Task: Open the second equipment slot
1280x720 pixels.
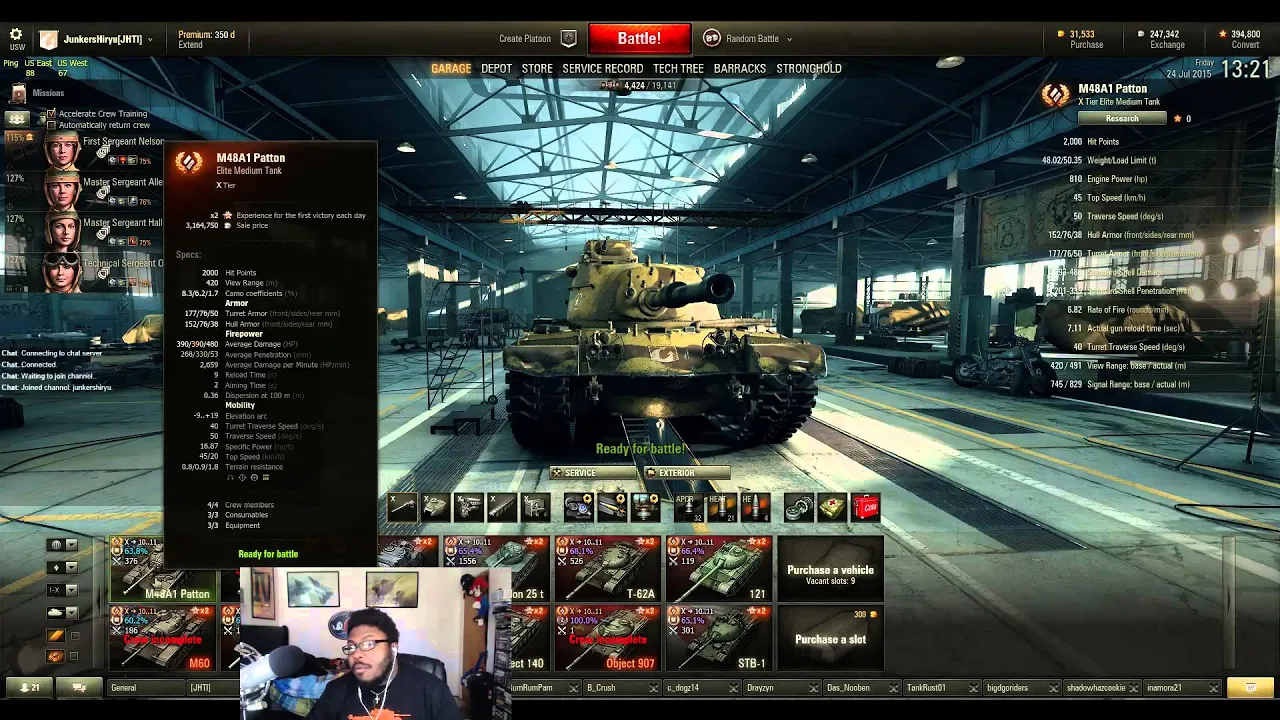Action: (x=612, y=507)
